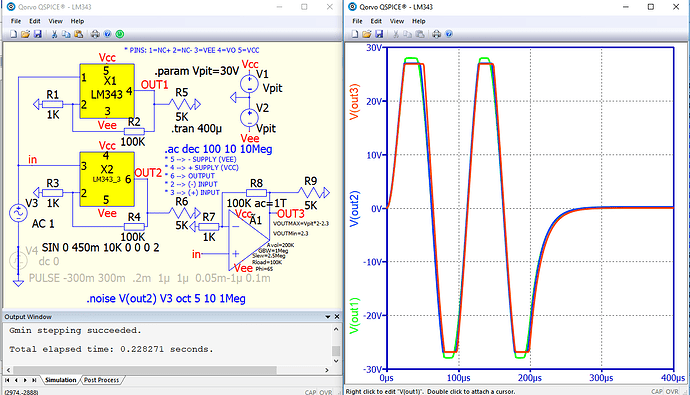
Task: Open File menu in schematic window
Action: 16,21
